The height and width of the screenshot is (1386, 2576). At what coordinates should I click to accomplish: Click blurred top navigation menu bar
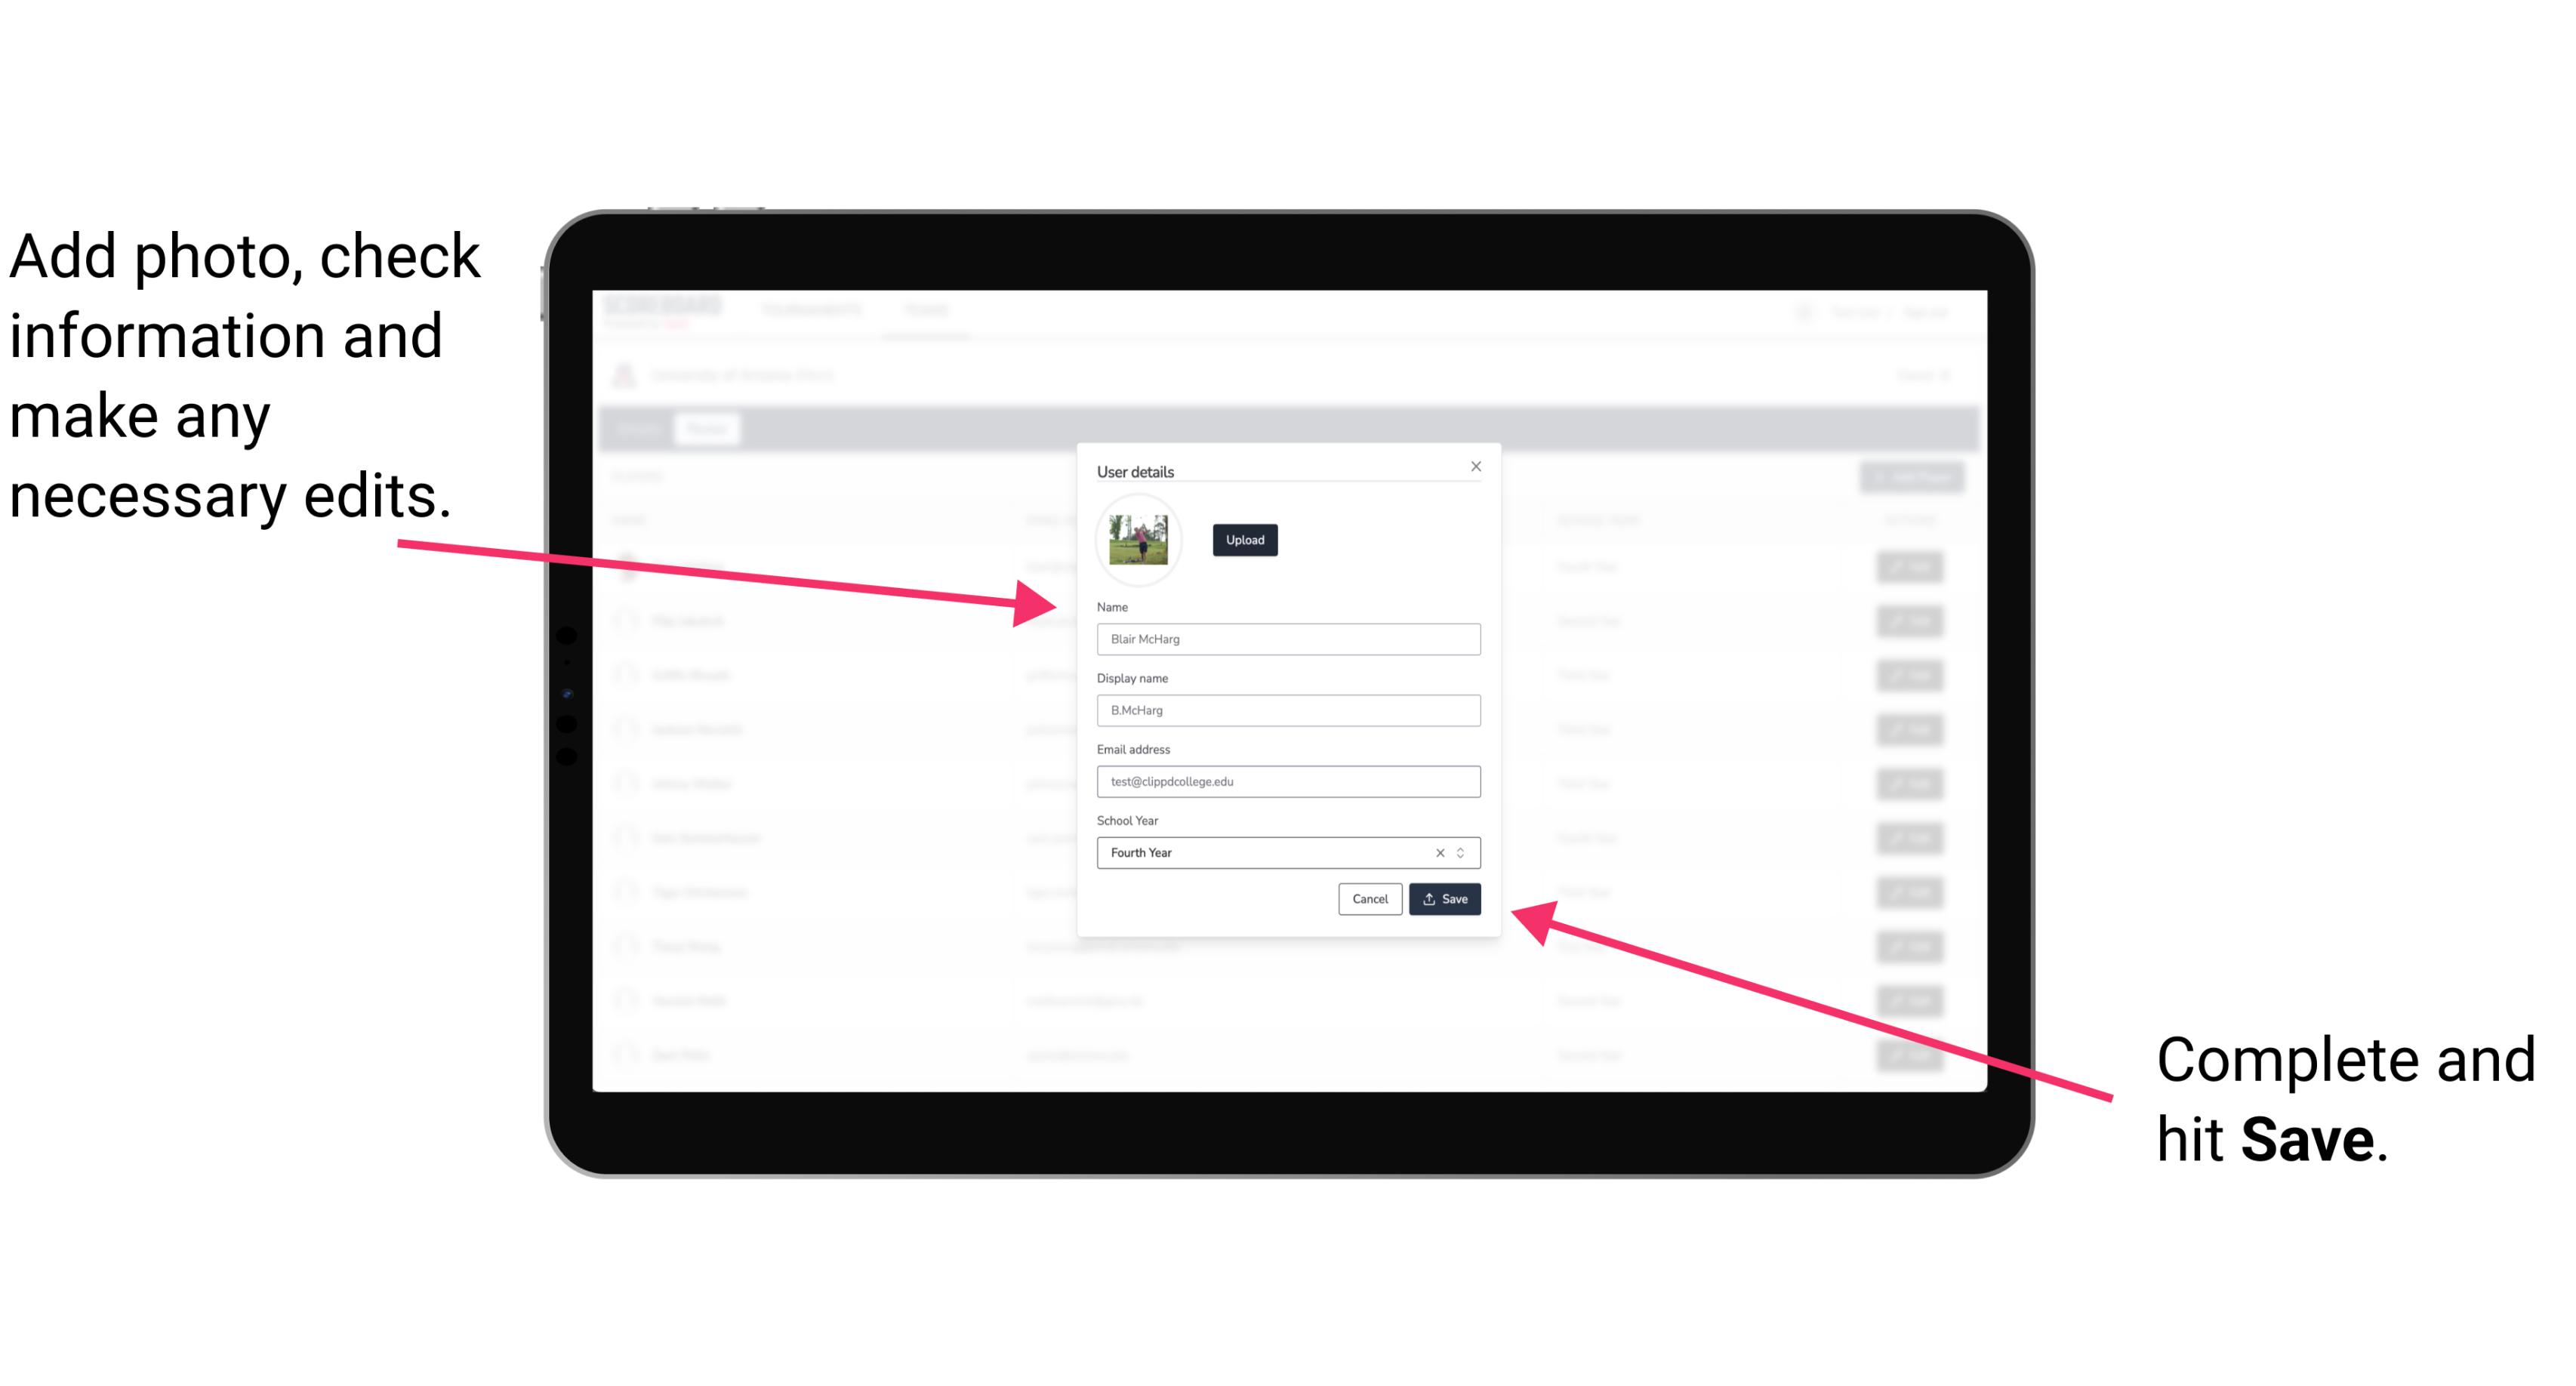tap(1286, 313)
